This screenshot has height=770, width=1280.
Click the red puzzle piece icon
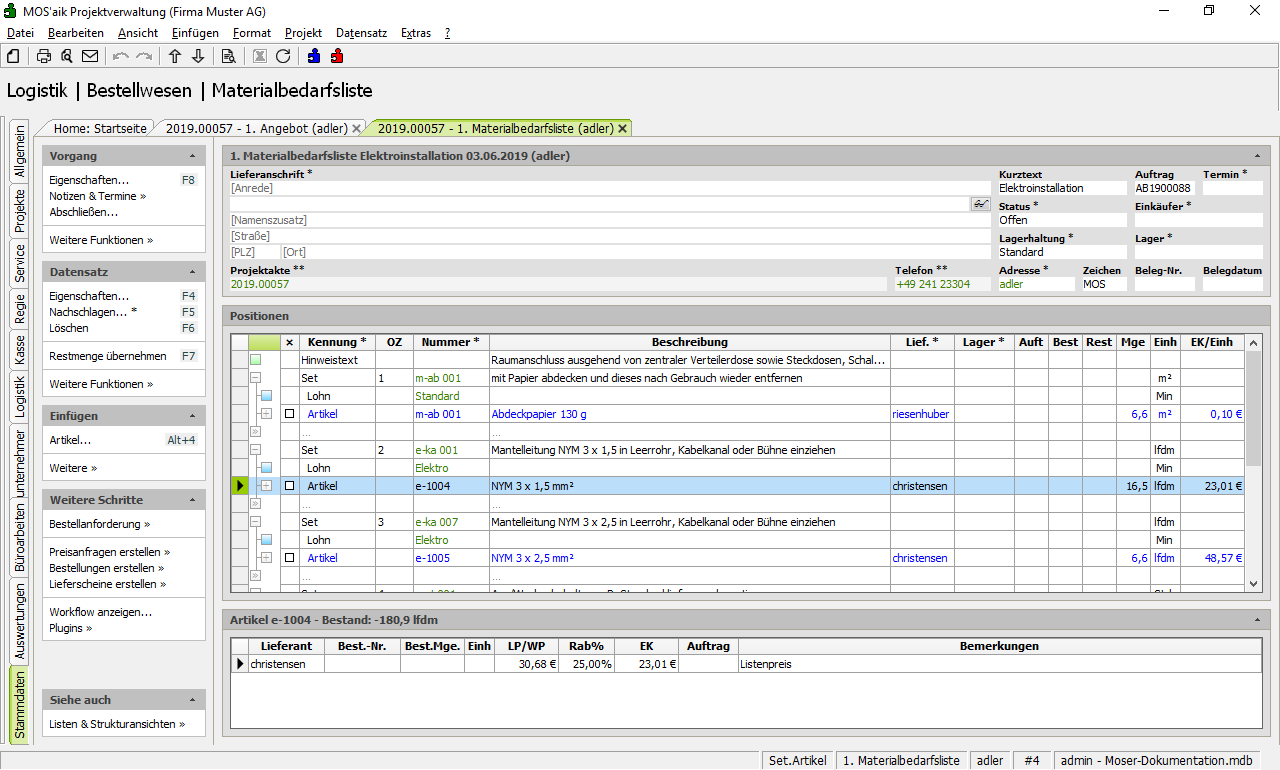pyautogui.click(x=337, y=56)
